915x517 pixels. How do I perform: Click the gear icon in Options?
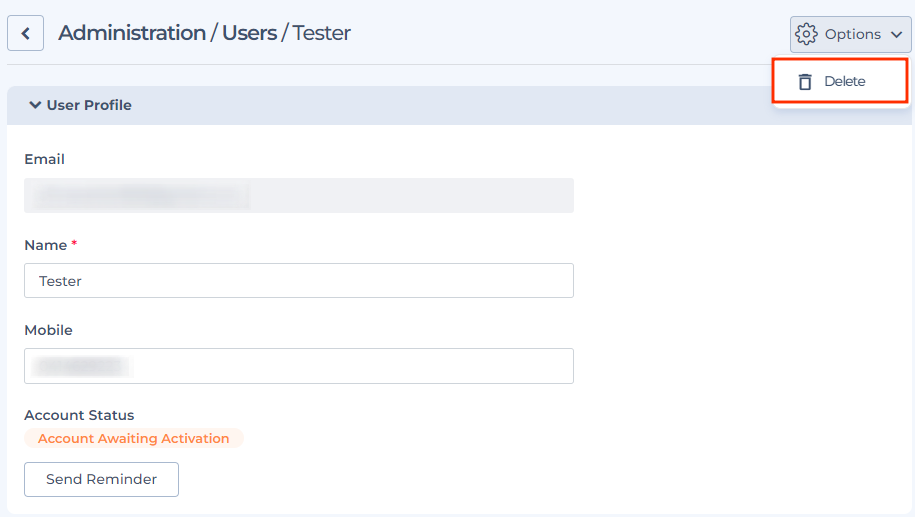point(806,34)
